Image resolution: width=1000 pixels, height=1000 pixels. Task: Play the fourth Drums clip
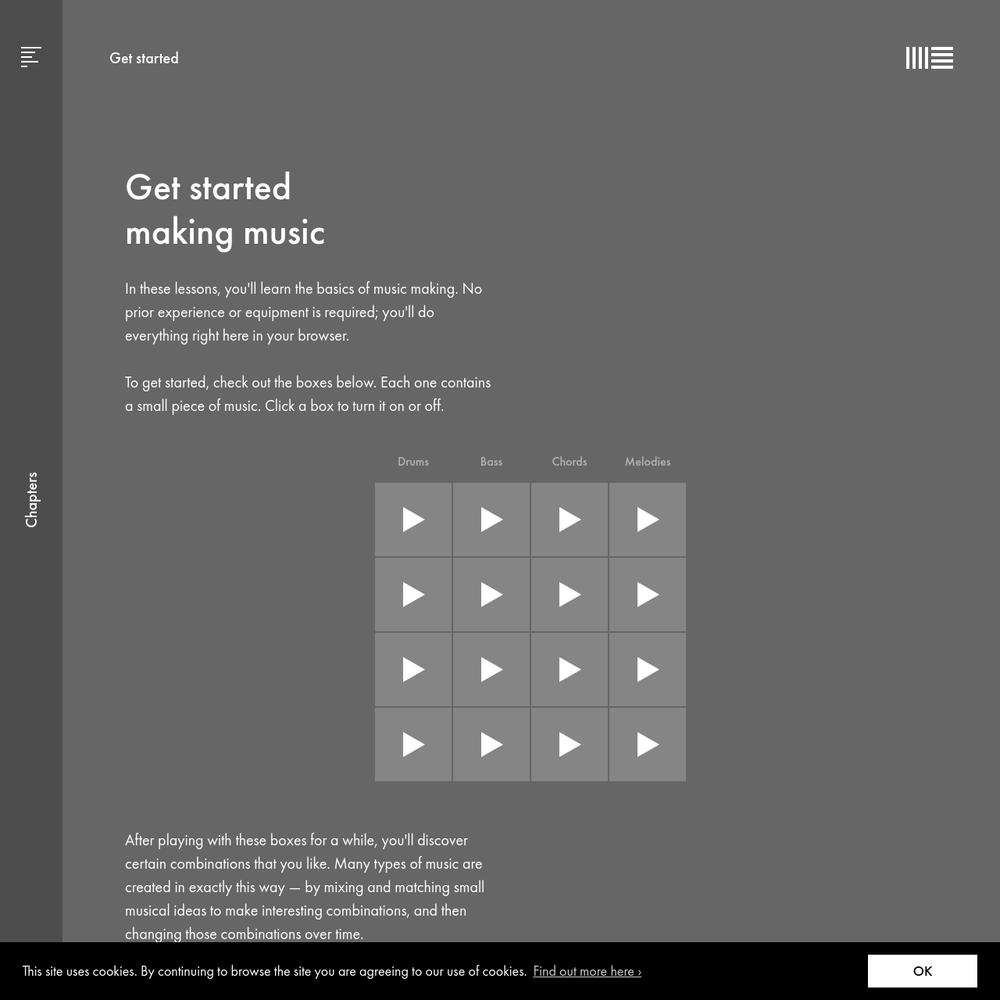tap(413, 745)
